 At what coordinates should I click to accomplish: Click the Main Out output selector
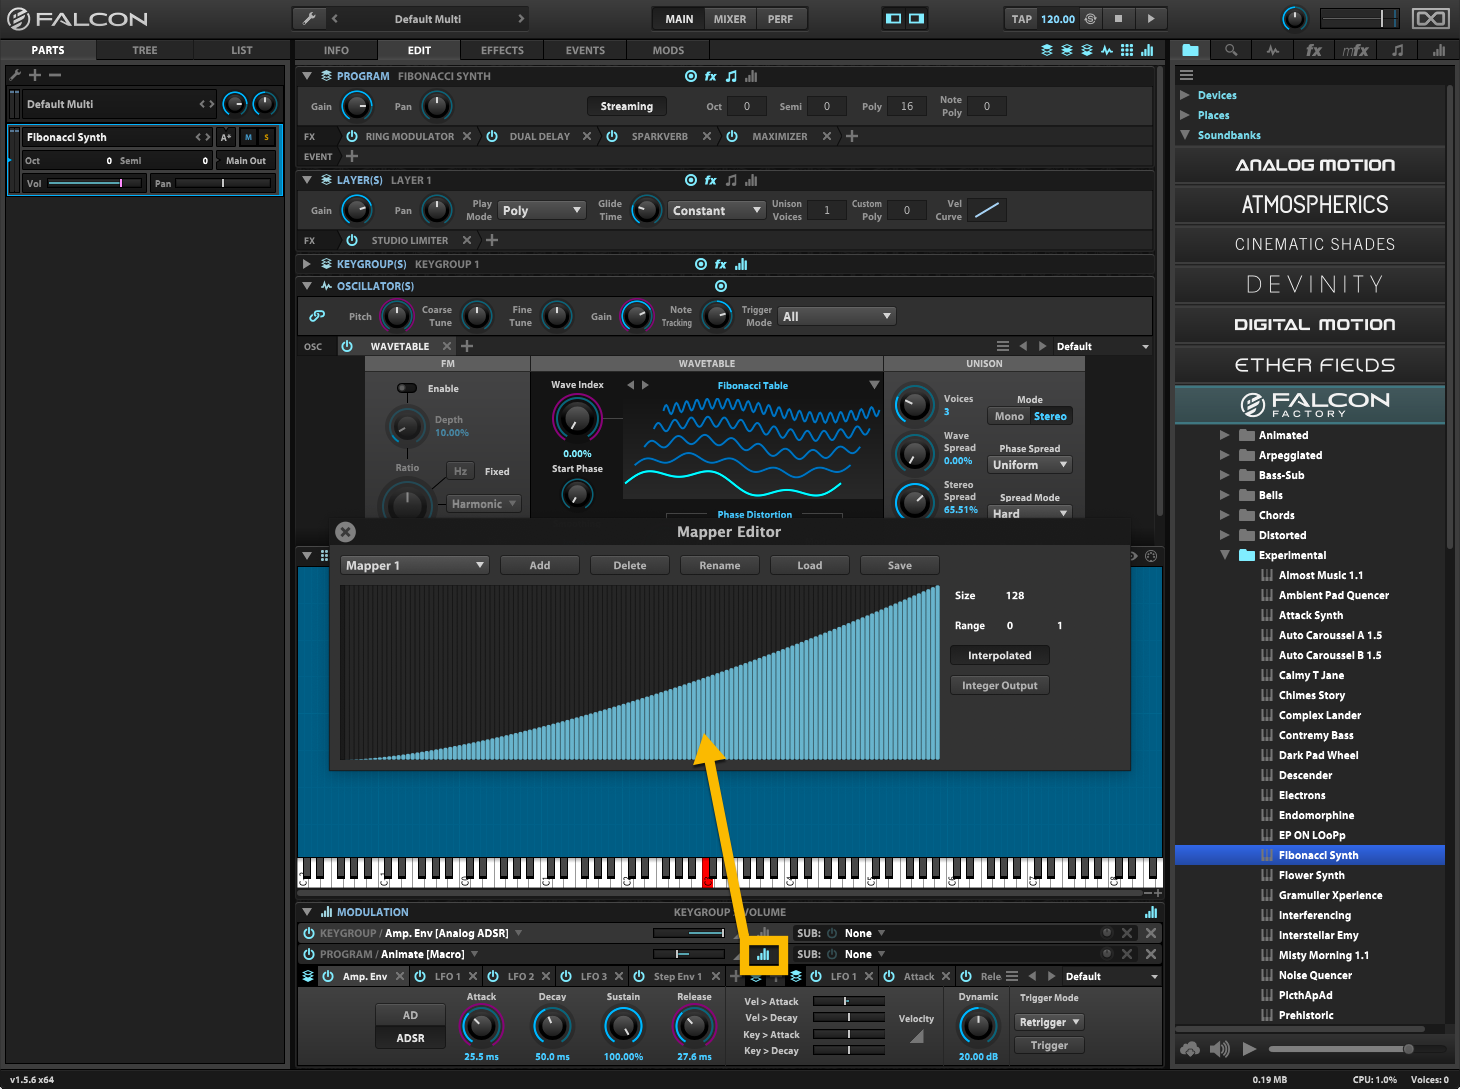click(x=246, y=160)
